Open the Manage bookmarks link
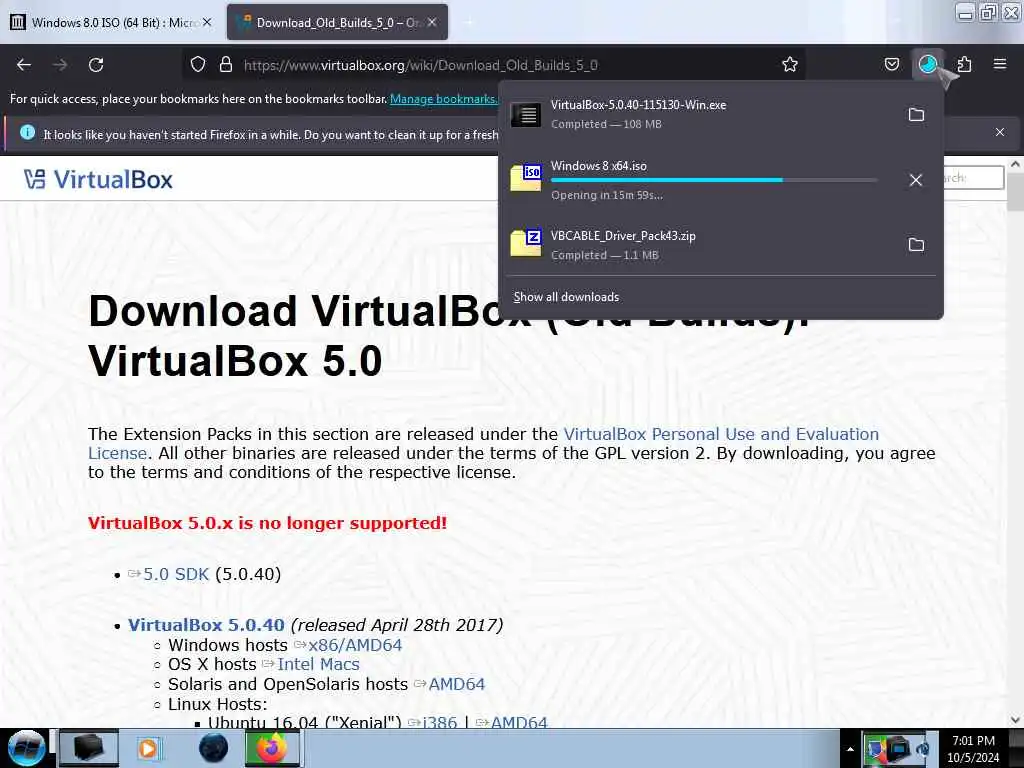The image size is (1024, 768). point(443,99)
